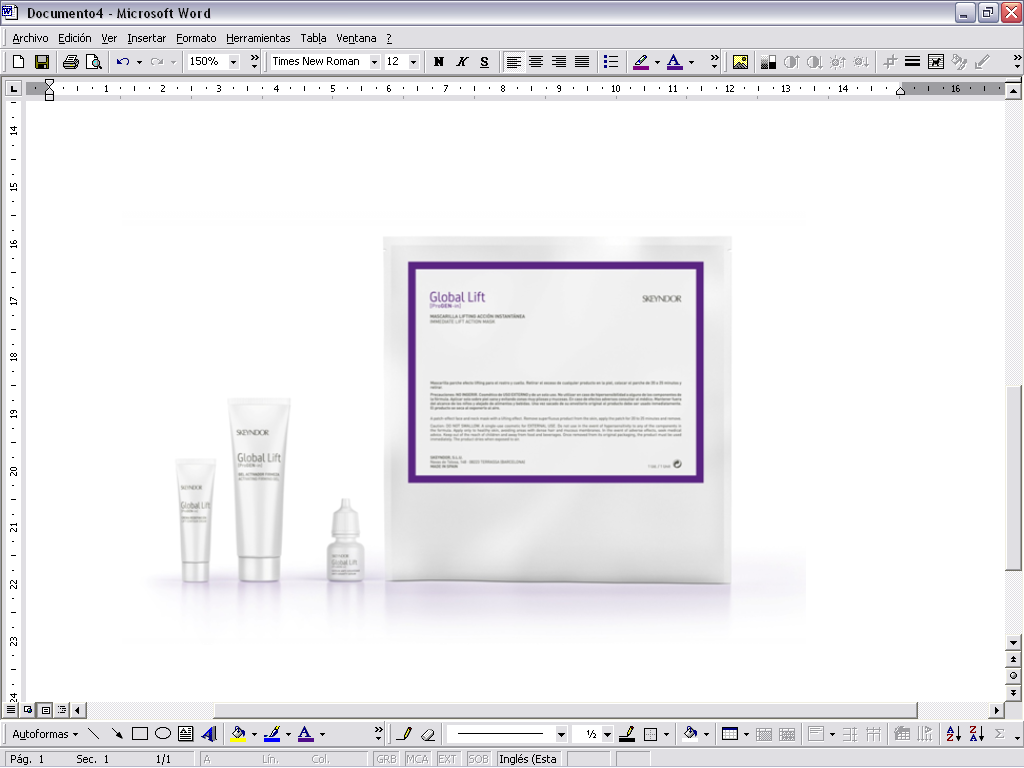Image resolution: width=1024 pixels, height=768 pixels.
Task: Undo the last action
Action: (123, 62)
